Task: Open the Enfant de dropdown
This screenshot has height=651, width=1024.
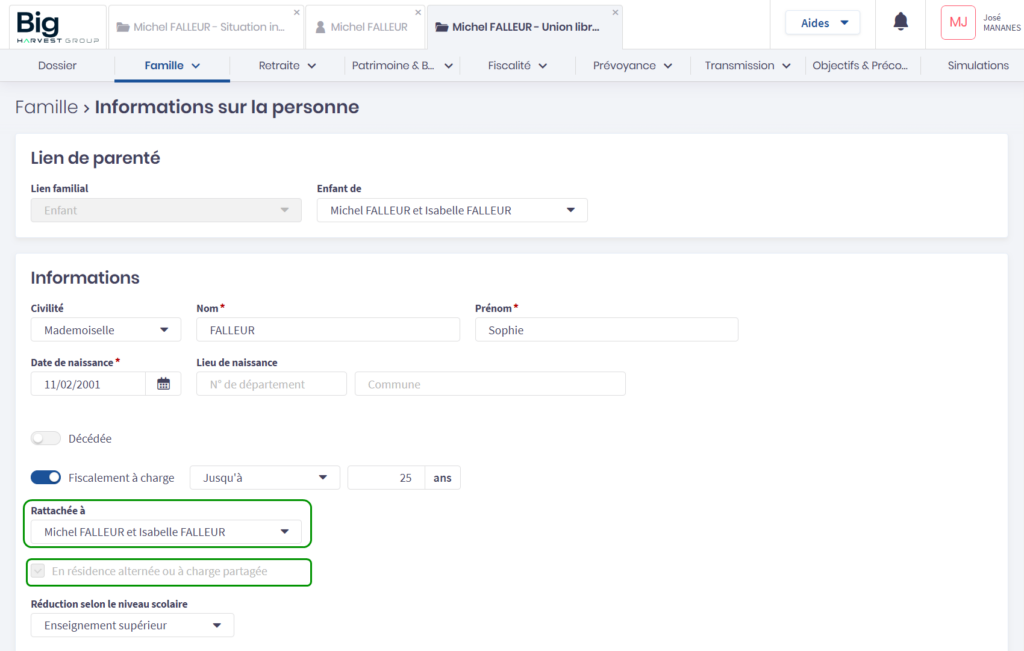Action: (452, 210)
